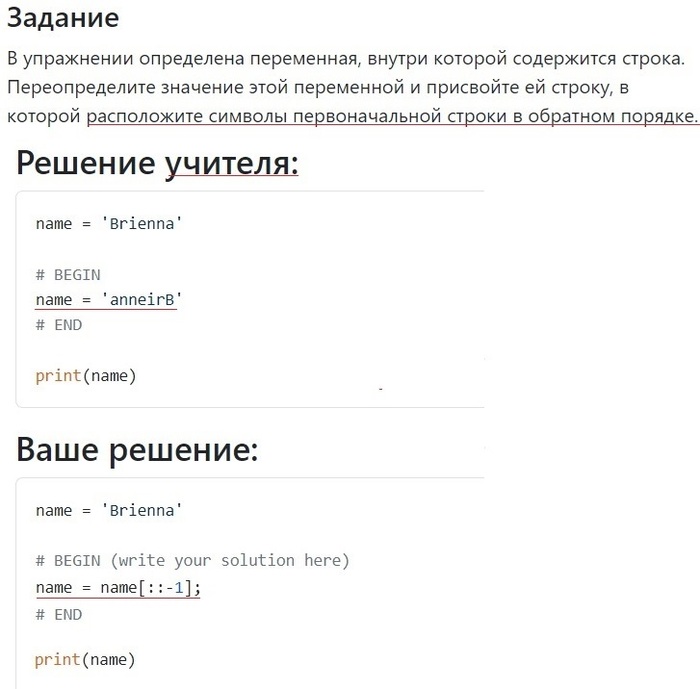Click "# BEGIN" comment in teacher's code

coord(68,275)
